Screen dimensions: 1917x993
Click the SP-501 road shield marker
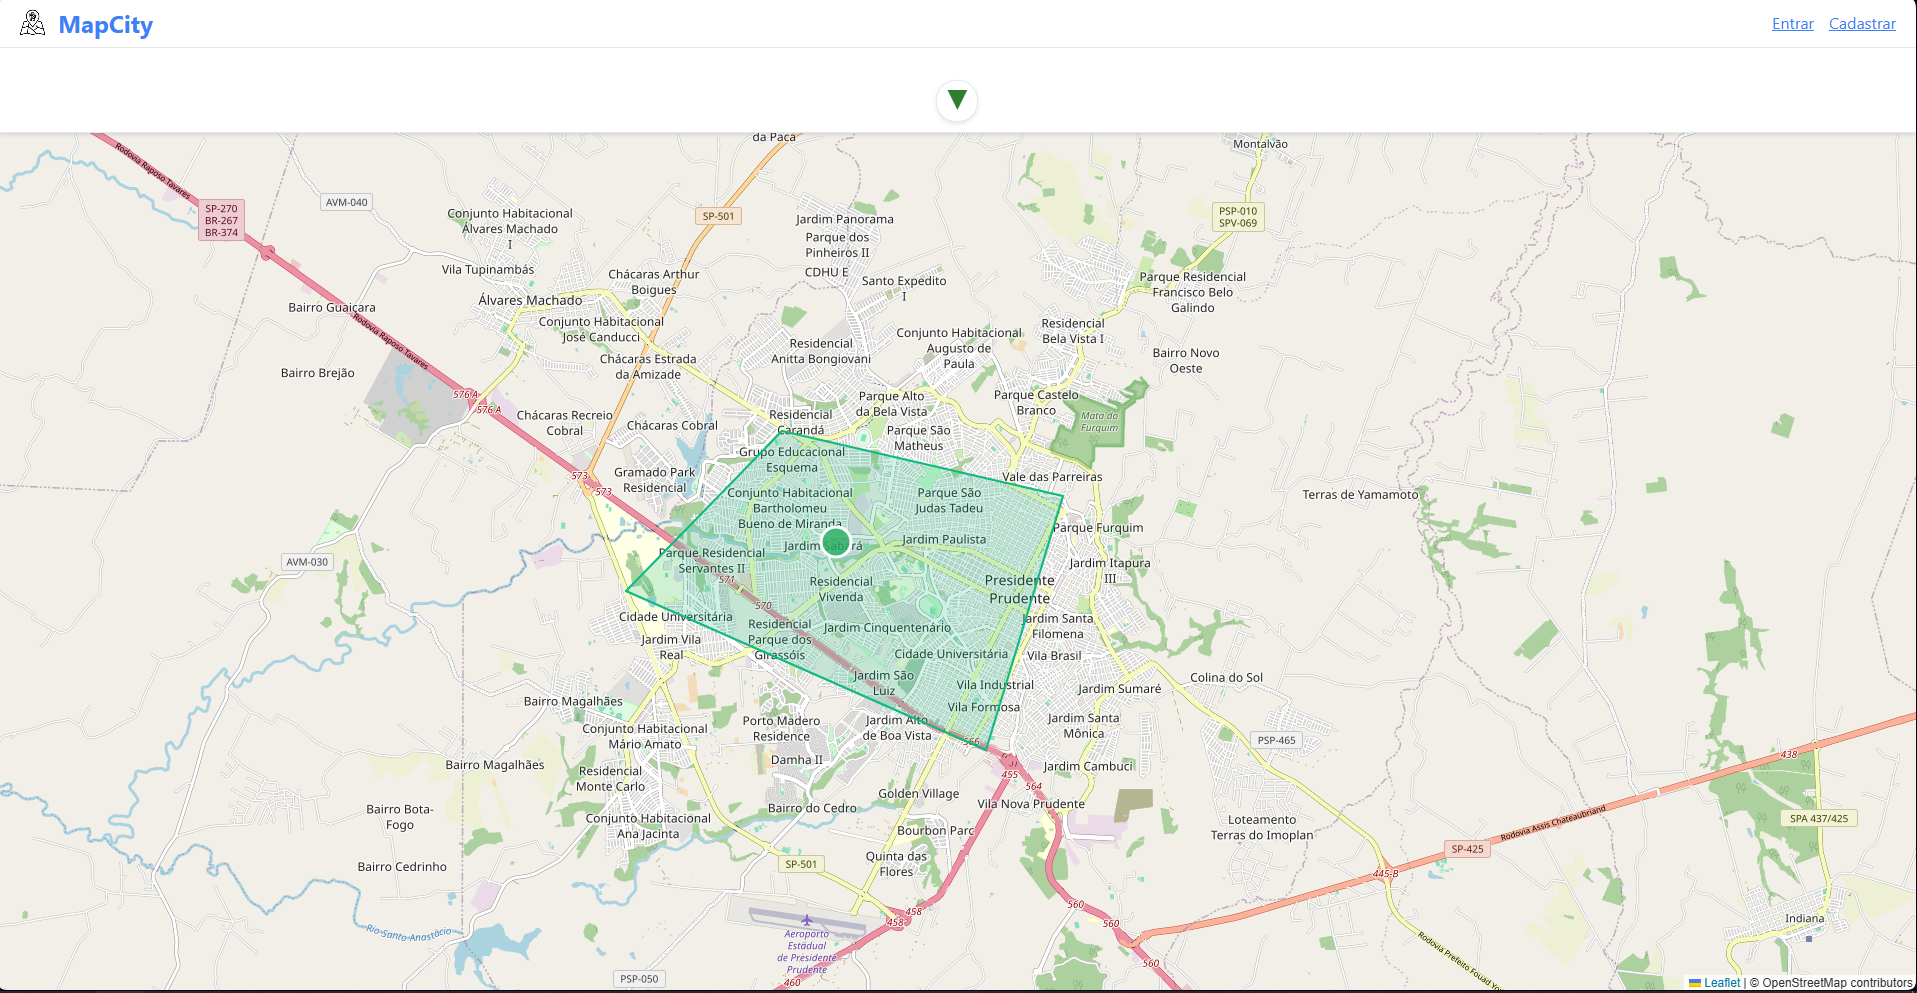[x=718, y=215]
